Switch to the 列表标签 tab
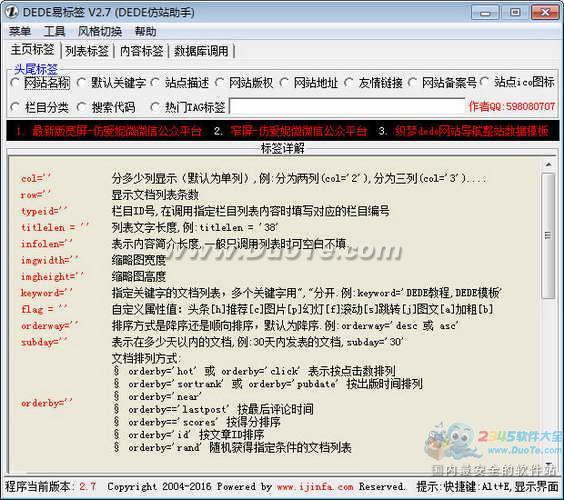This screenshot has width=564, height=500. pos(87,51)
